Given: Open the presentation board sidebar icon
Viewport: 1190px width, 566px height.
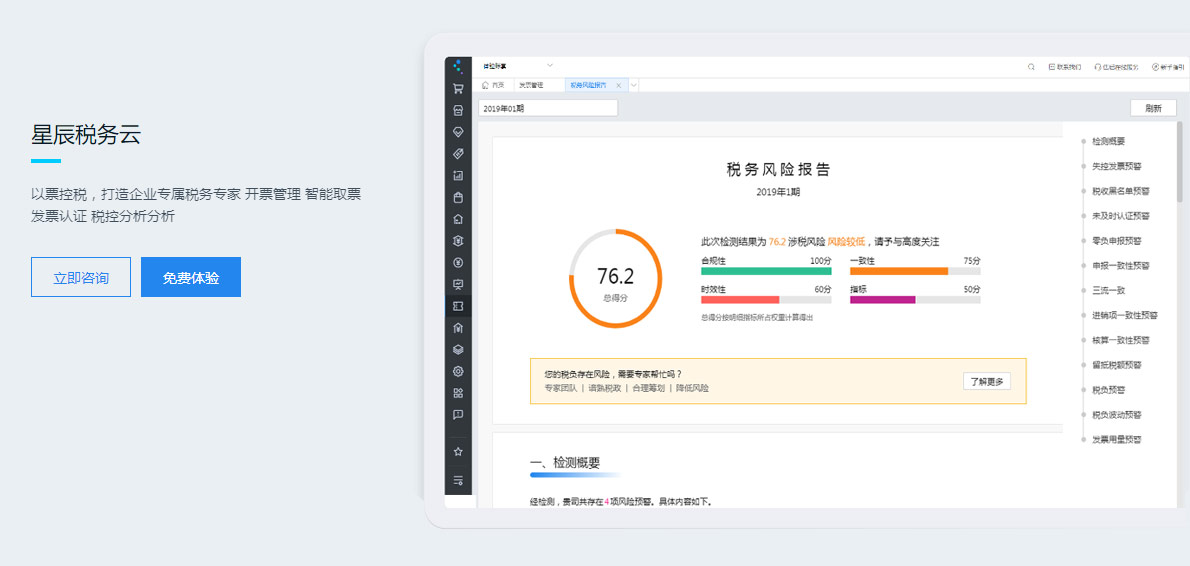Looking at the screenshot, I should click(458, 285).
